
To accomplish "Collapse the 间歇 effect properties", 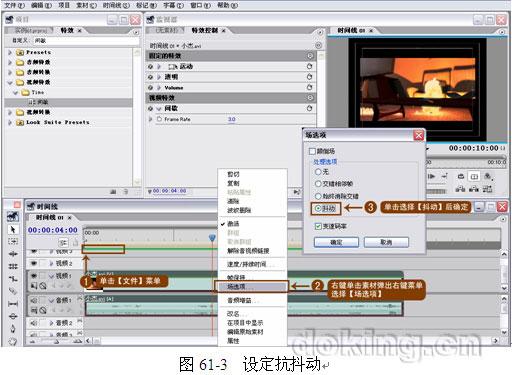I will 159,108.
